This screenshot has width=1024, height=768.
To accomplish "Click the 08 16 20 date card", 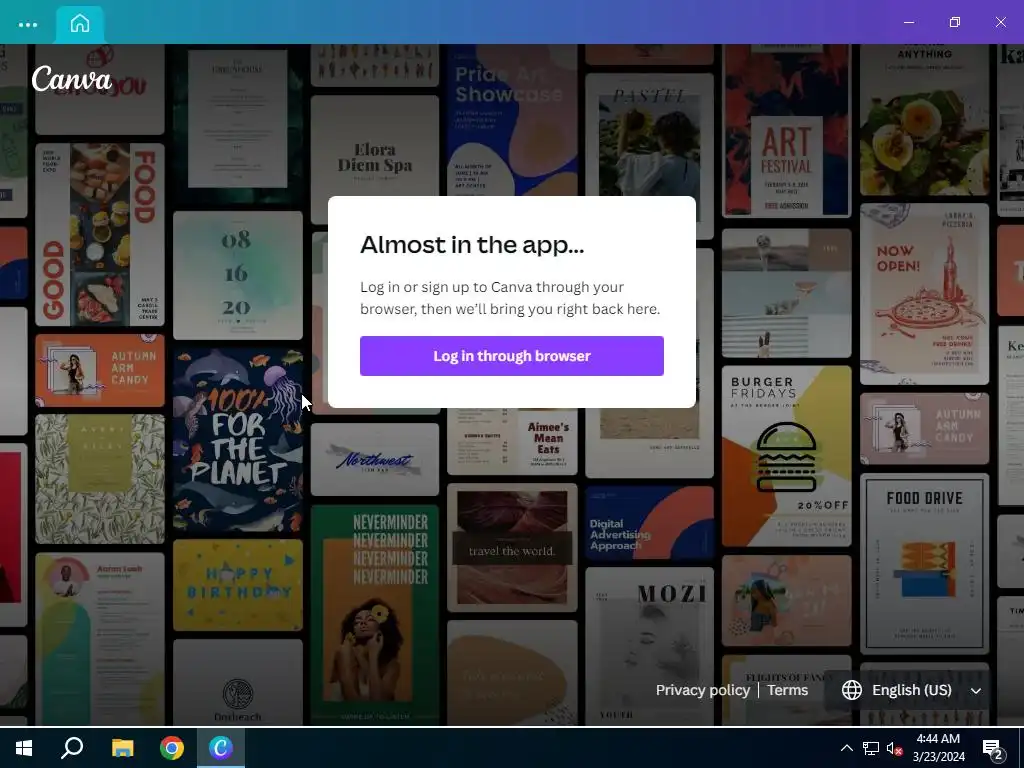I will 238,275.
